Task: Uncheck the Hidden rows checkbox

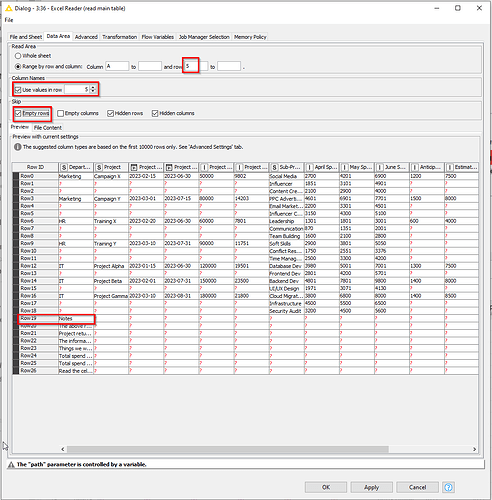Action: click(110, 114)
